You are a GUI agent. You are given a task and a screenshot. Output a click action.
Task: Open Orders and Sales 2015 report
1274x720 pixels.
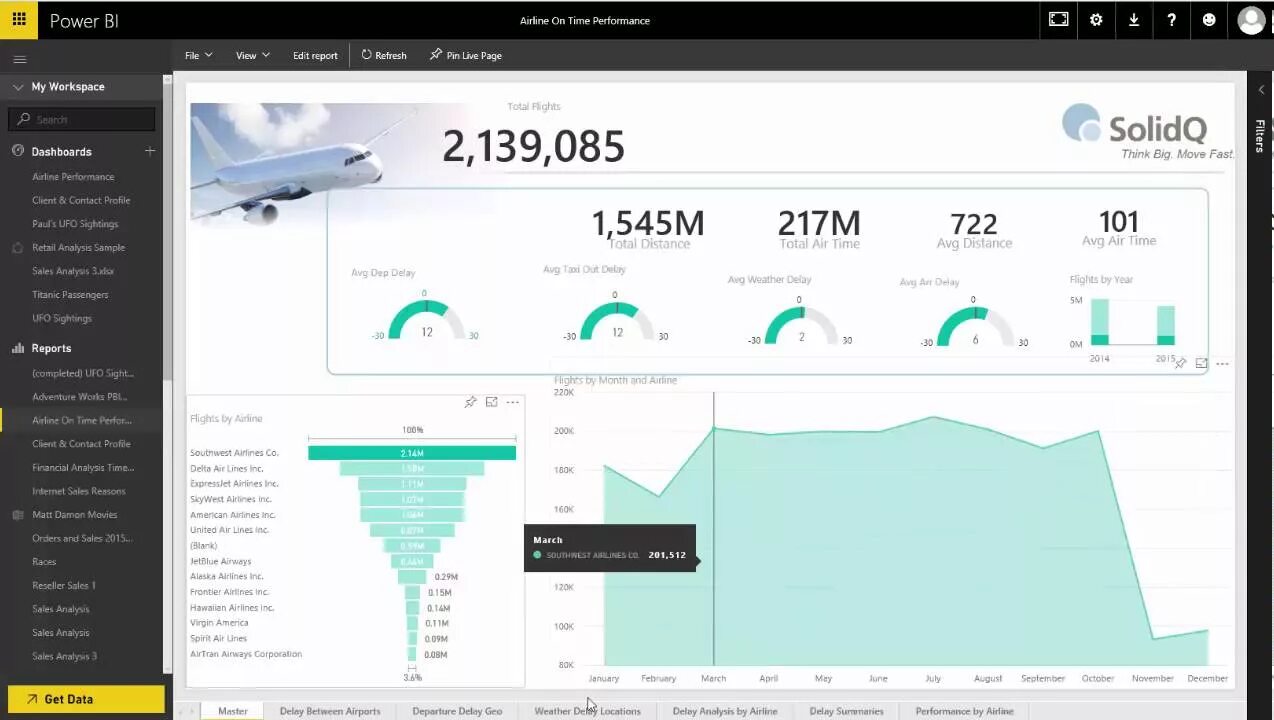[x=82, y=538]
